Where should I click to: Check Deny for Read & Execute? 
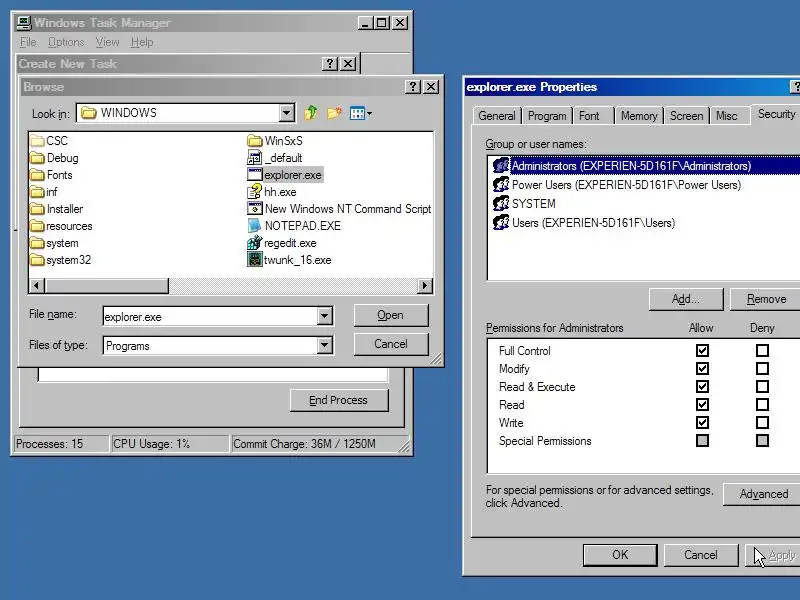[x=762, y=387]
